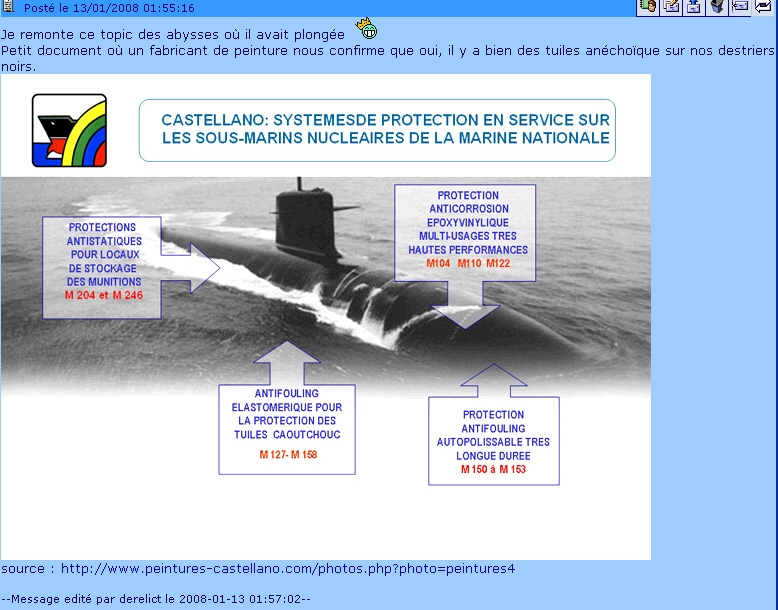Click the edit message icon
The image size is (778, 610).
[x=671, y=7]
